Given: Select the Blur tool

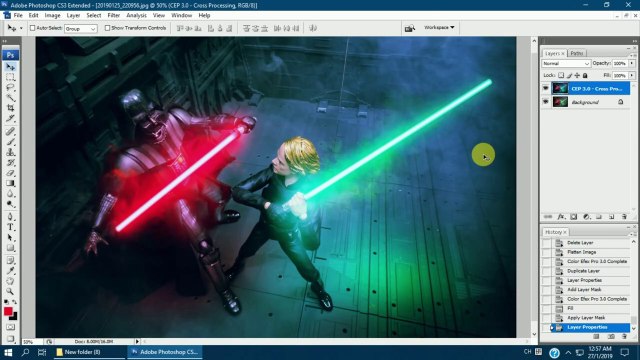Looking at the screenshot, I should [x=10, y=193].
